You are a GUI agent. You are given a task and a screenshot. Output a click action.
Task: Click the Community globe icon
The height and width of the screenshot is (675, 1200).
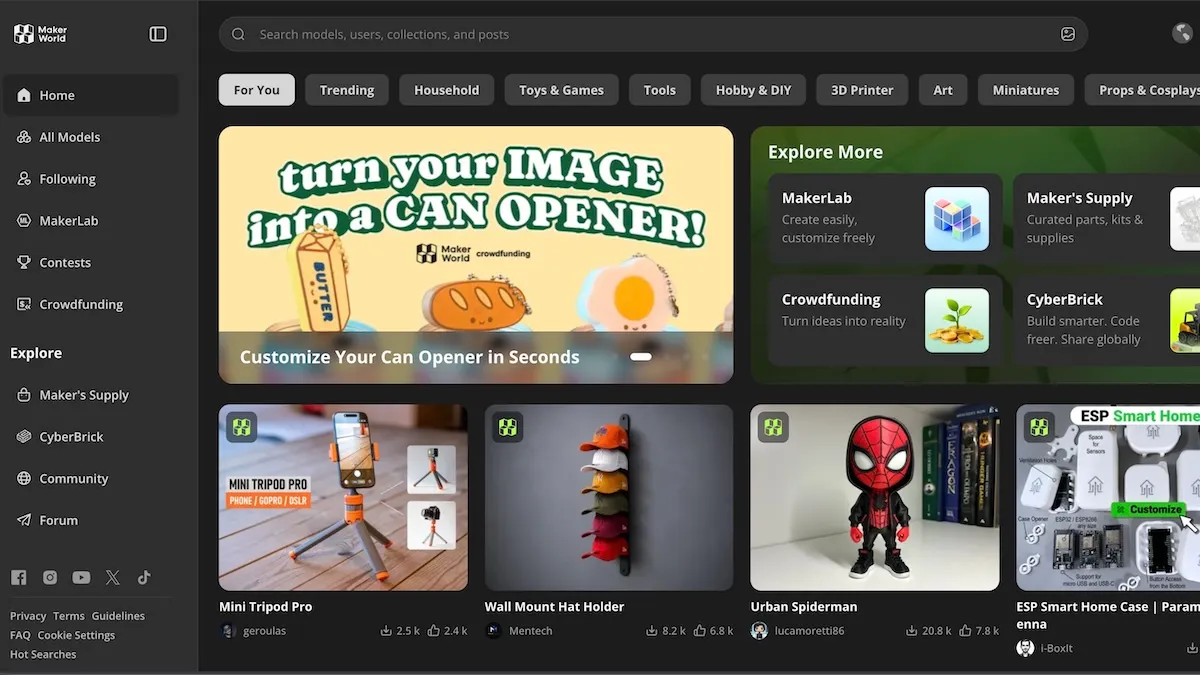[24, 479]
